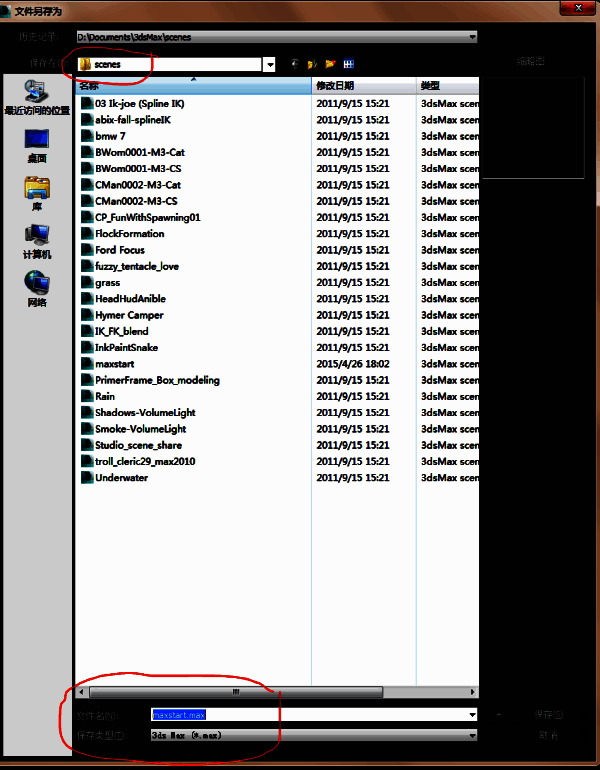Viewport: 600px width, 770px height.
Task: Click the Recent Places sidebar icon
Action: click(x=37, y=96)
